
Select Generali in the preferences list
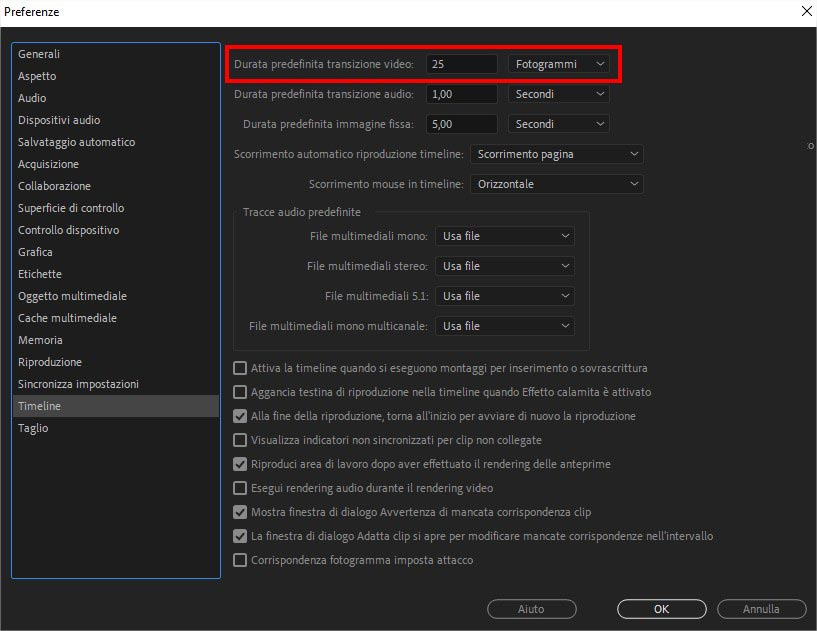pyautogui.click(x=39, y=54)
